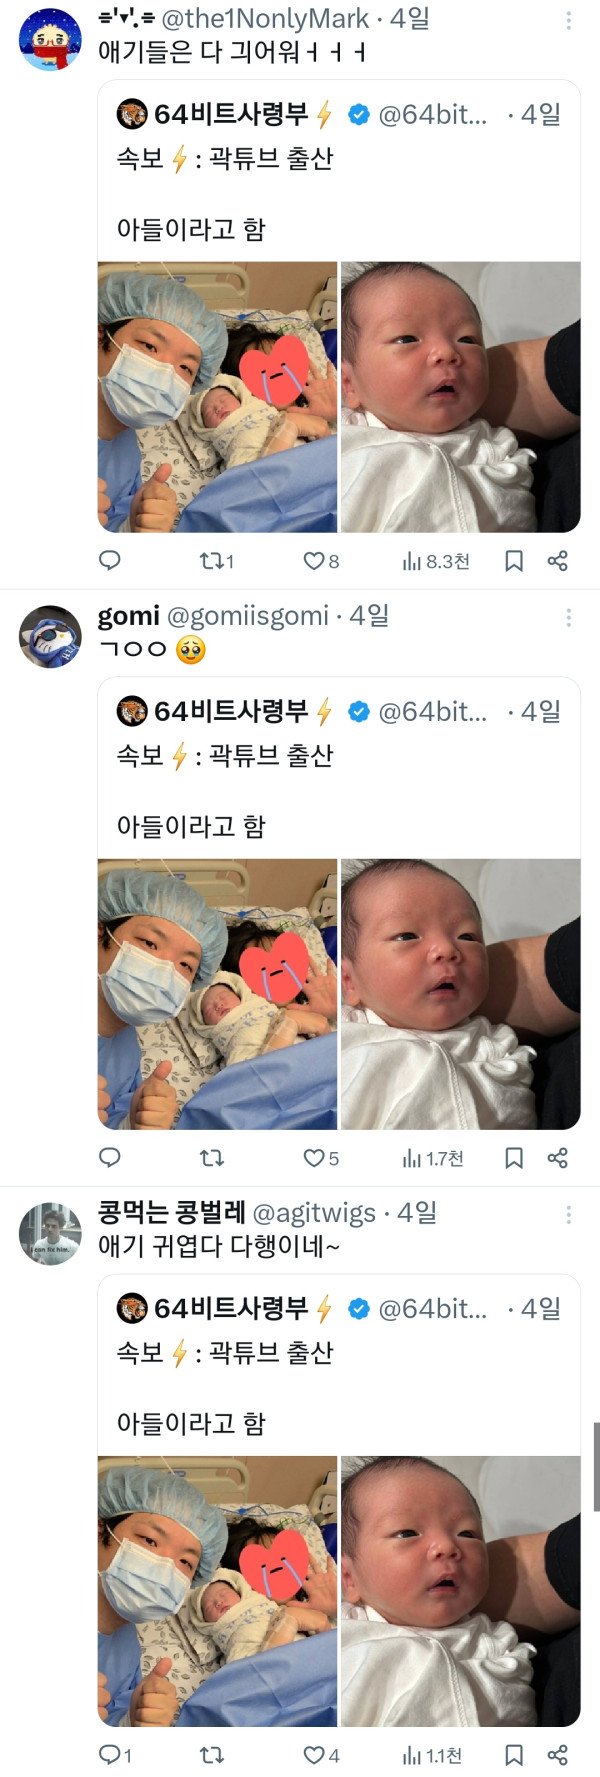View analytics for gomi's post showing 1.7천
600x1777 pixels.
(432, 1158)
